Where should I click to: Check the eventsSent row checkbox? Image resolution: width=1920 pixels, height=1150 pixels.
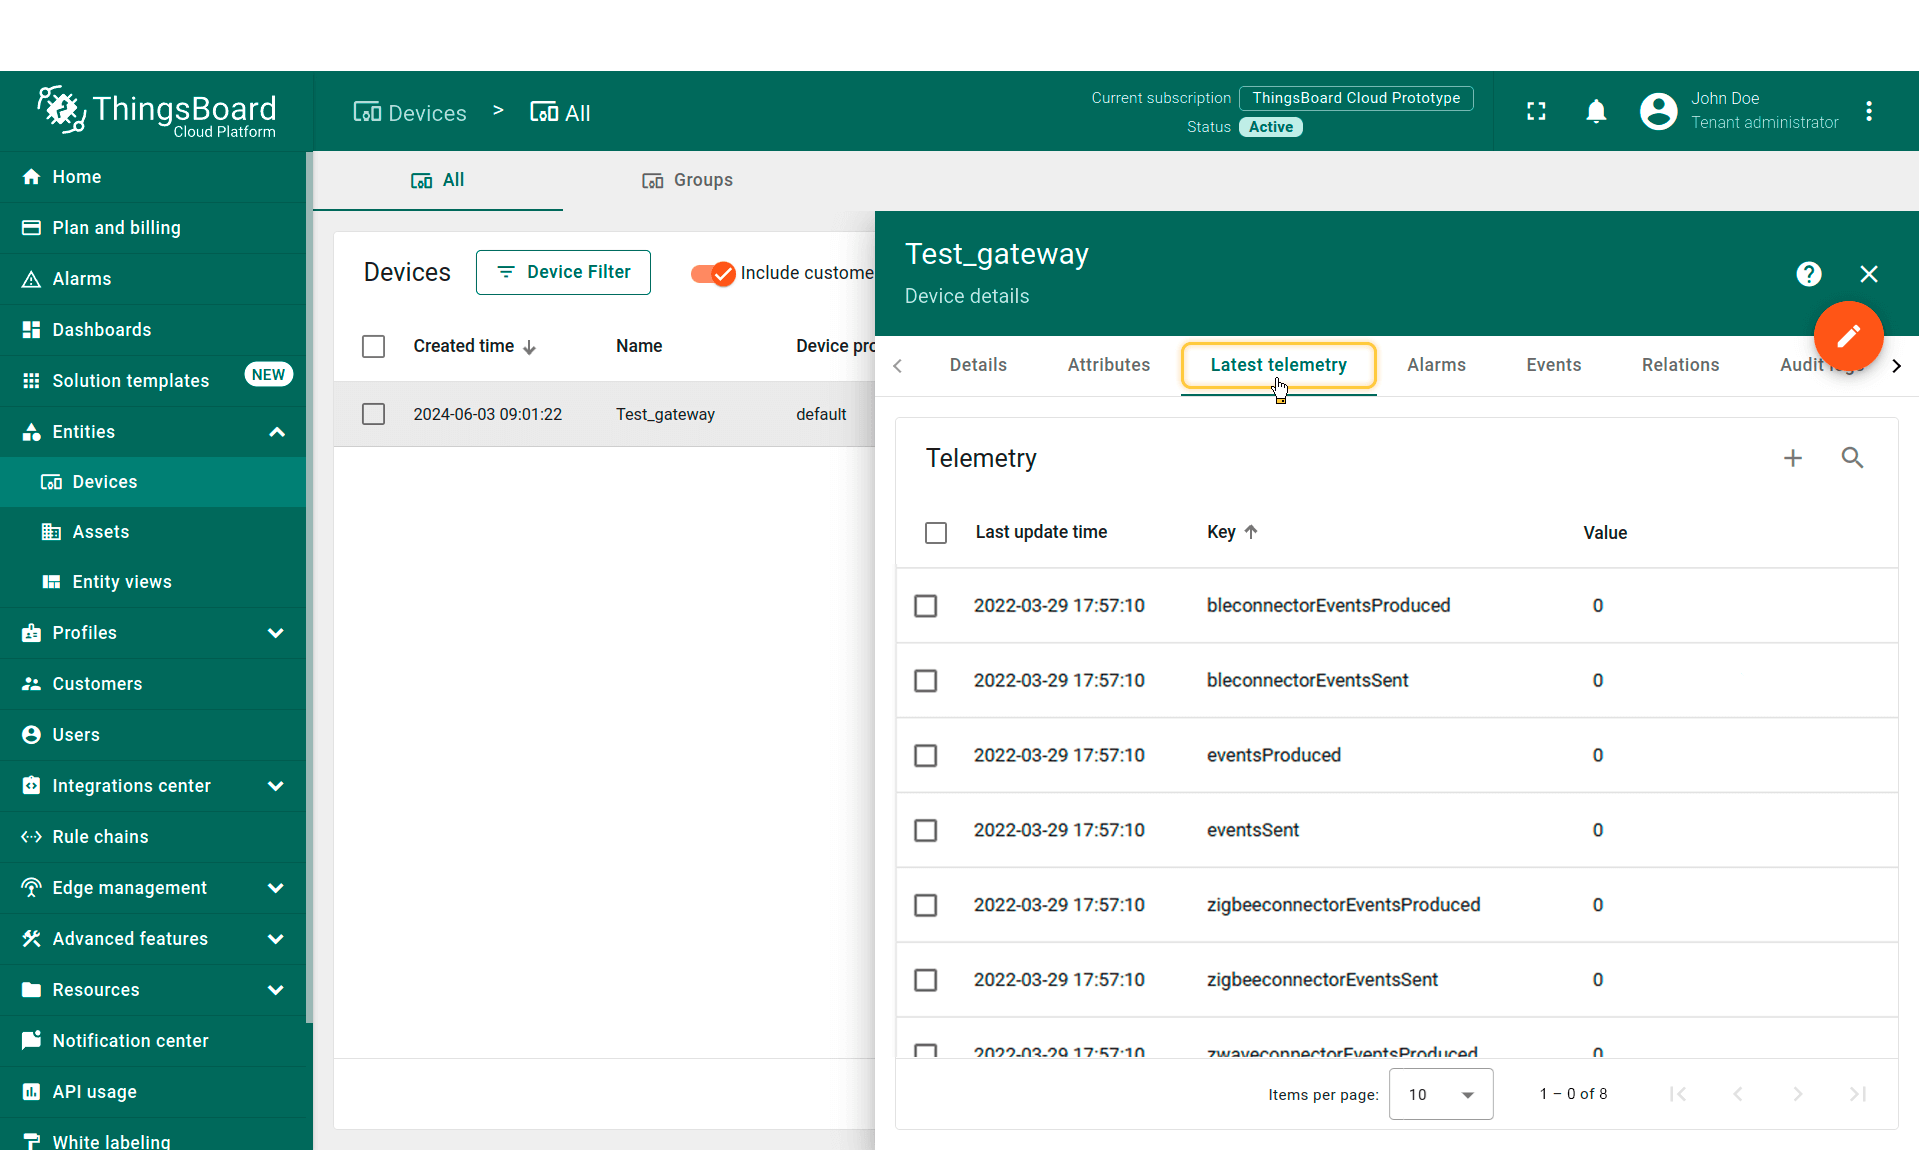click(x=929, y=830)
